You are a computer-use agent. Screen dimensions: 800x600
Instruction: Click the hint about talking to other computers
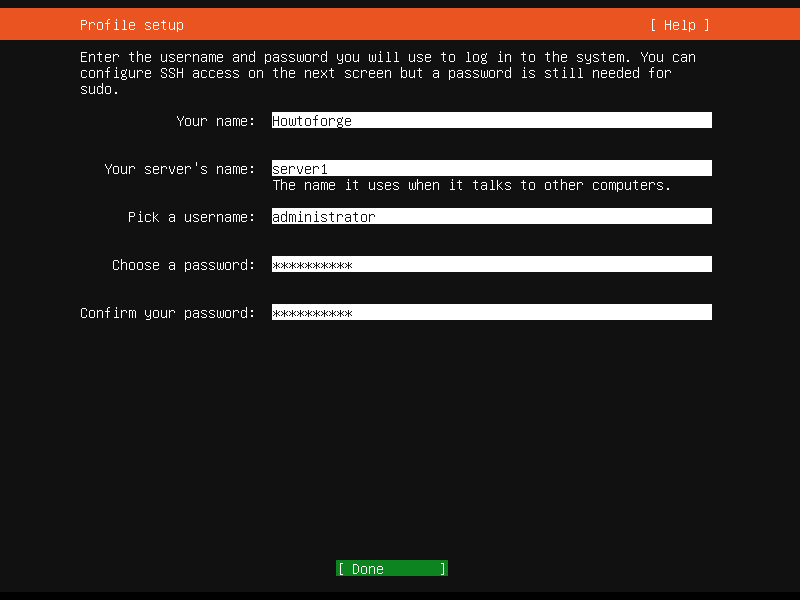point(471,185)
